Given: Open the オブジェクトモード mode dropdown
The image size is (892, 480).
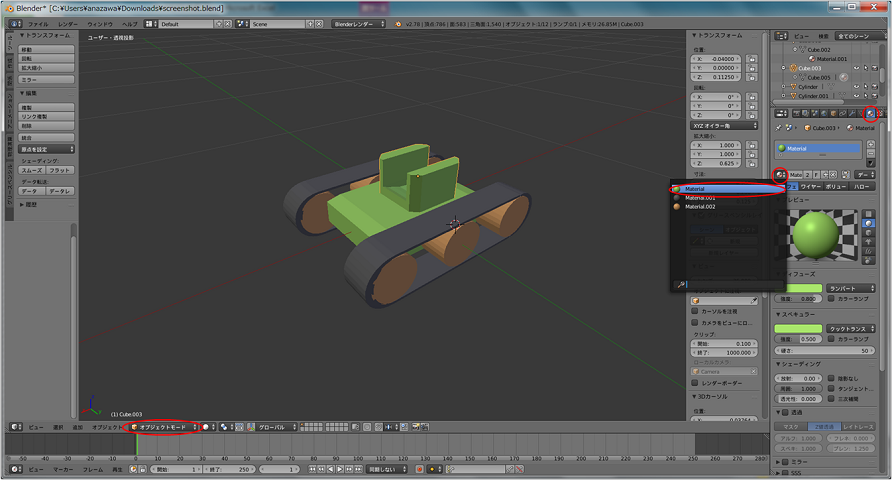Looking at the screenshot, I should (160, 427).
